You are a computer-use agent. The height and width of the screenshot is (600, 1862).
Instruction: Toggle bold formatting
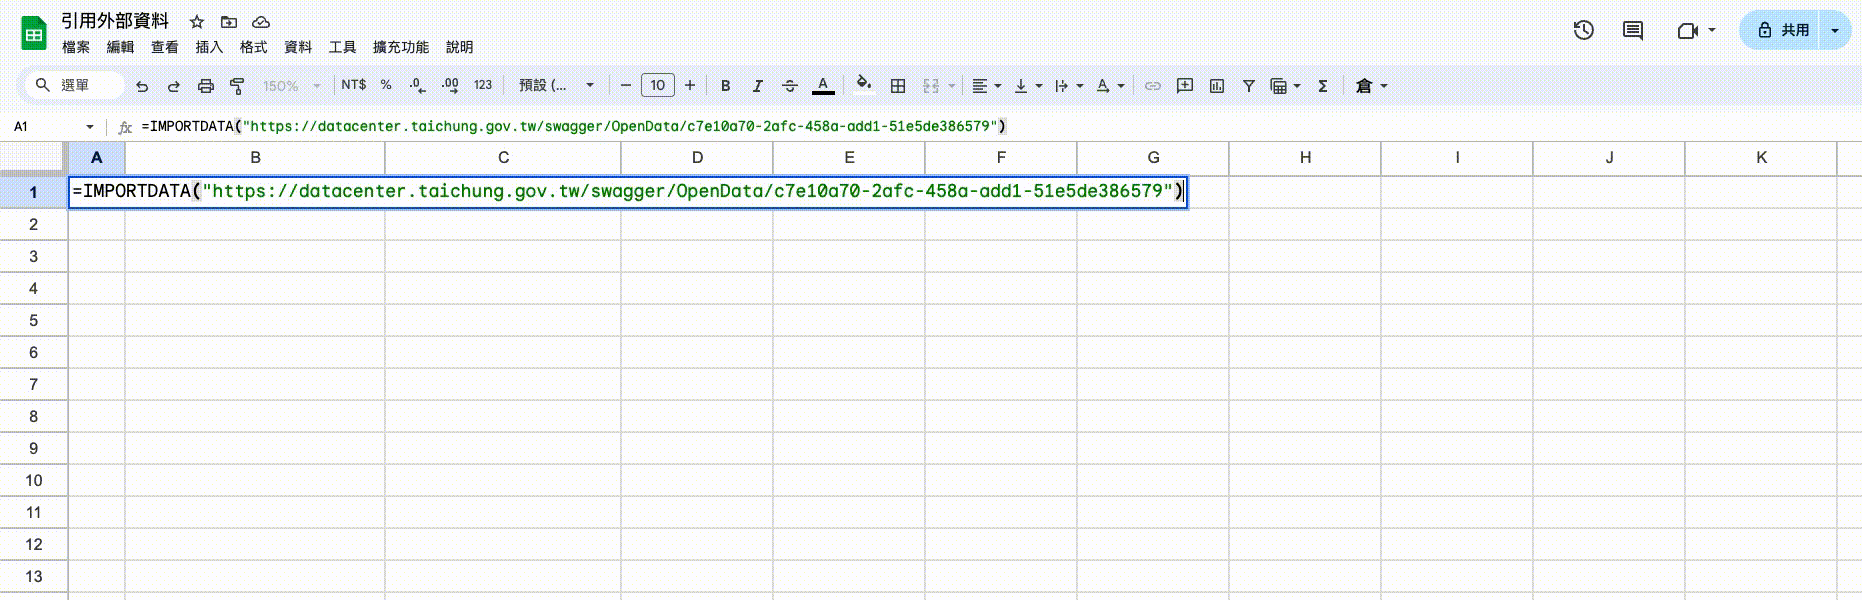coord(726,86)
